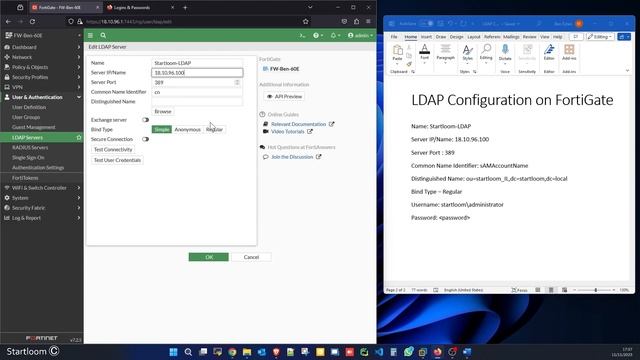Image resolution: width=640 pixels, height=360 pixels.
Task: Open RADIUS Servers page
Action: [x=30, y=147]
